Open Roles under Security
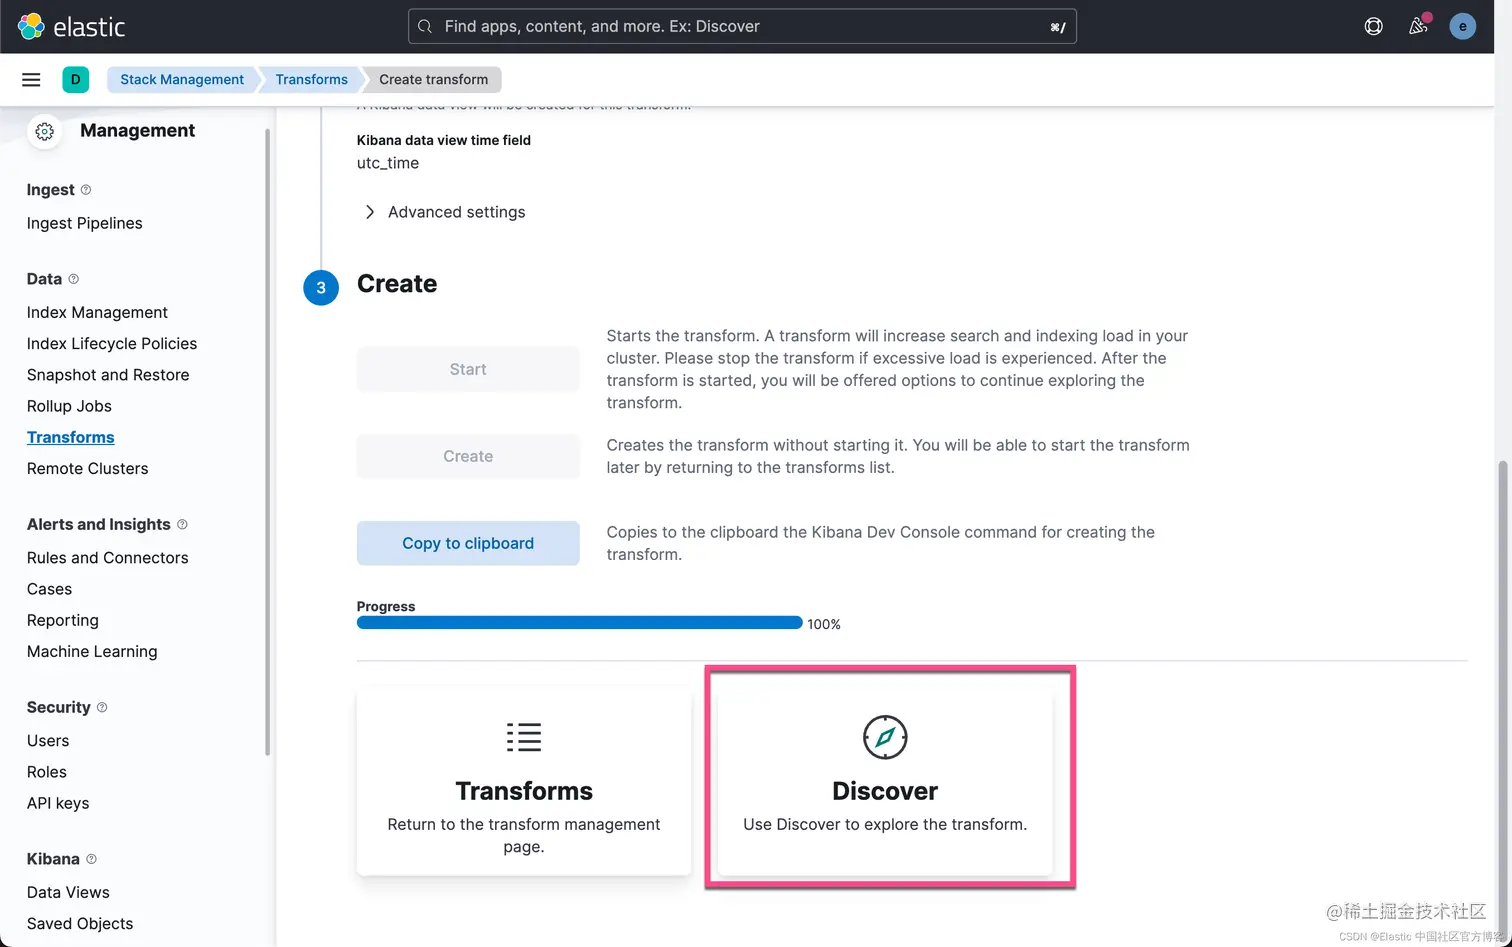 (x=47, y=772)
